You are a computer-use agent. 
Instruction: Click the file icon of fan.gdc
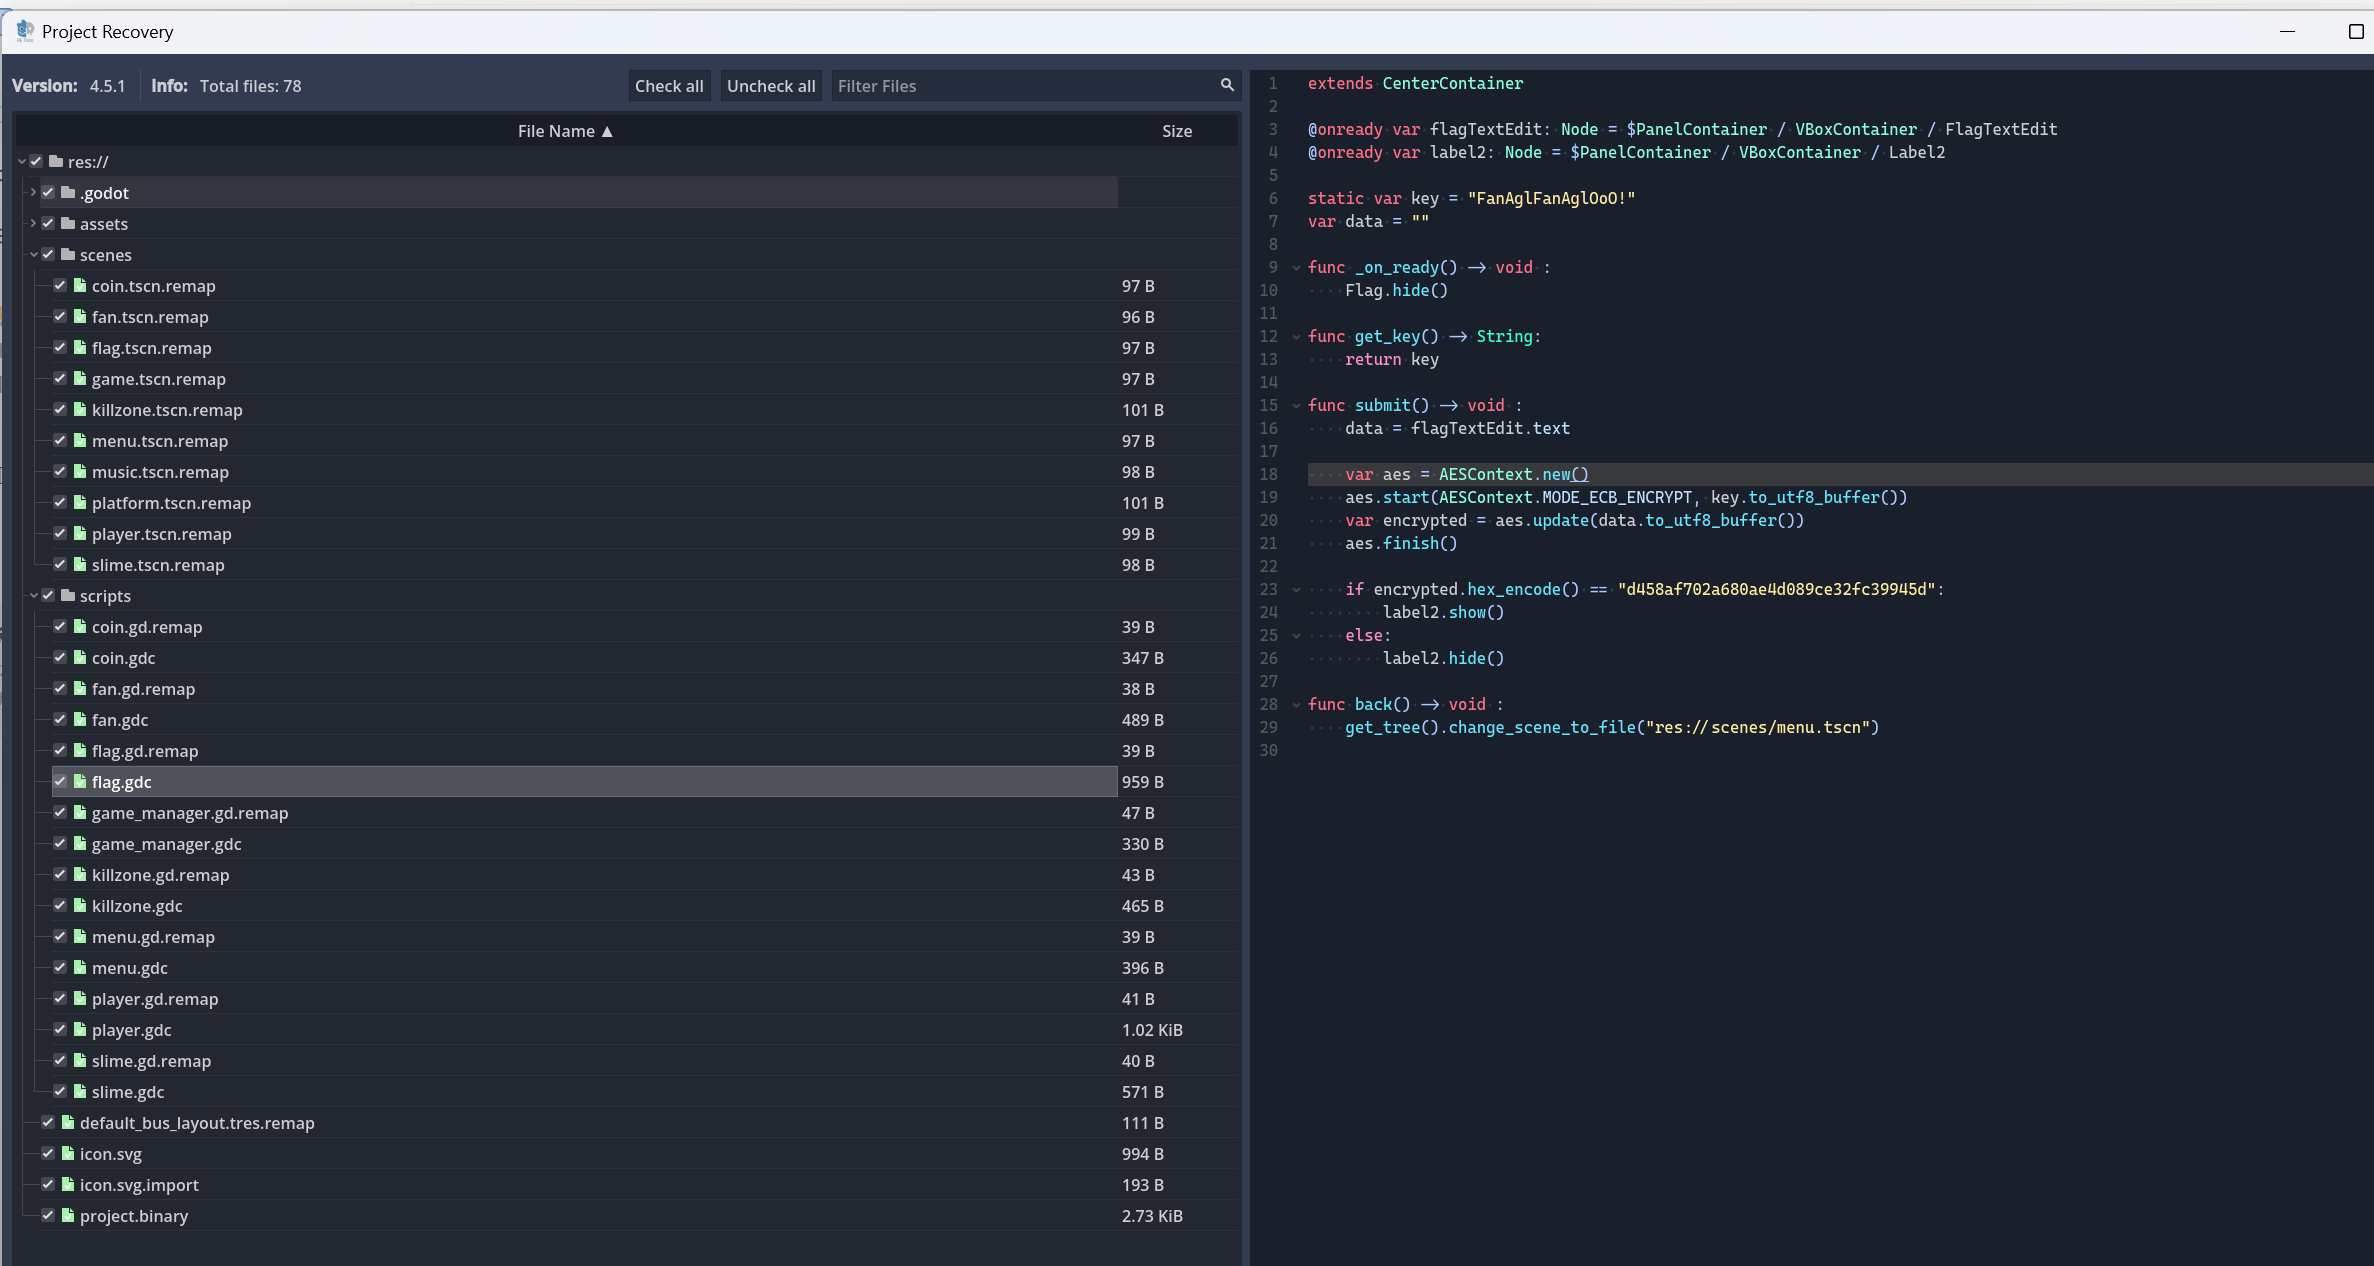click(80, 719)
